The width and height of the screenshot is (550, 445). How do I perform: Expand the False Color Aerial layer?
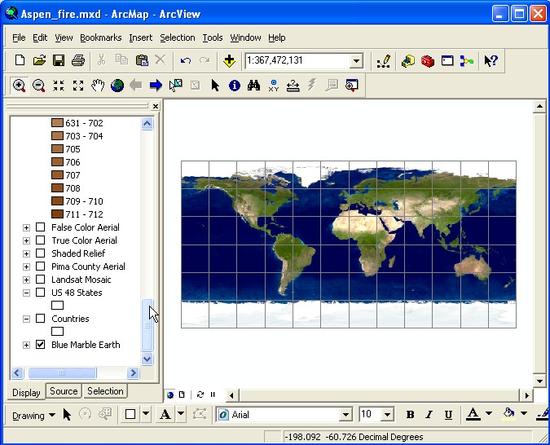[x=26, y=228]
